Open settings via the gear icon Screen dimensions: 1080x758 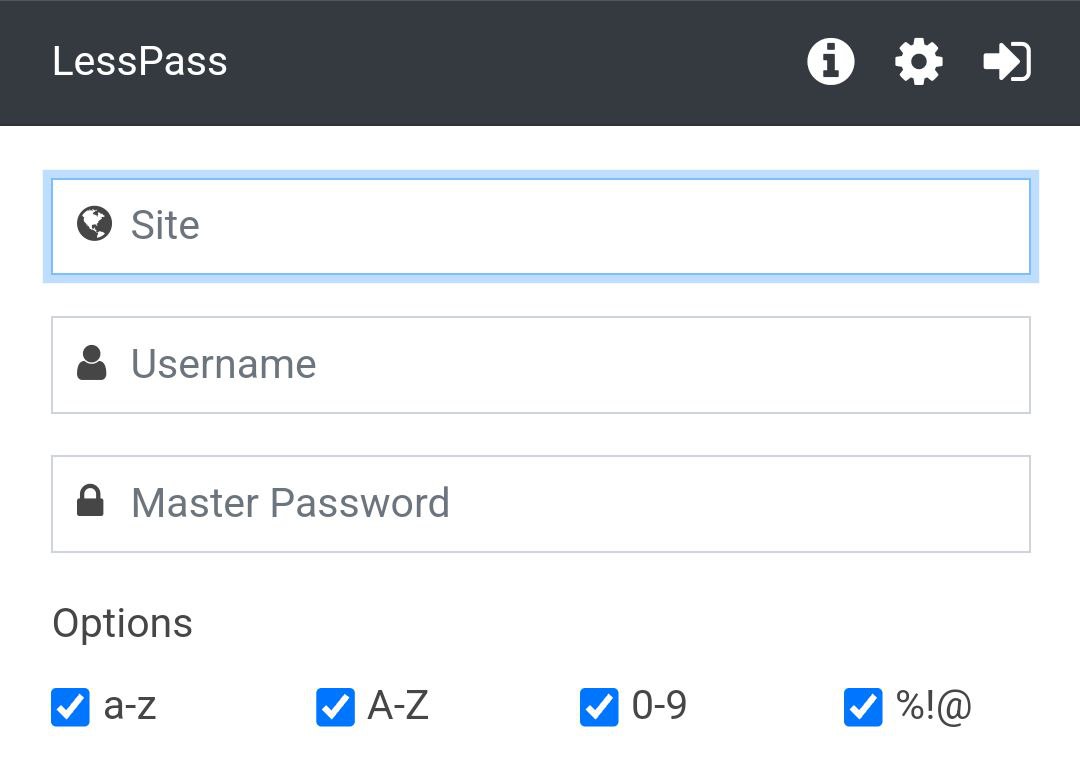click(919, 62)
